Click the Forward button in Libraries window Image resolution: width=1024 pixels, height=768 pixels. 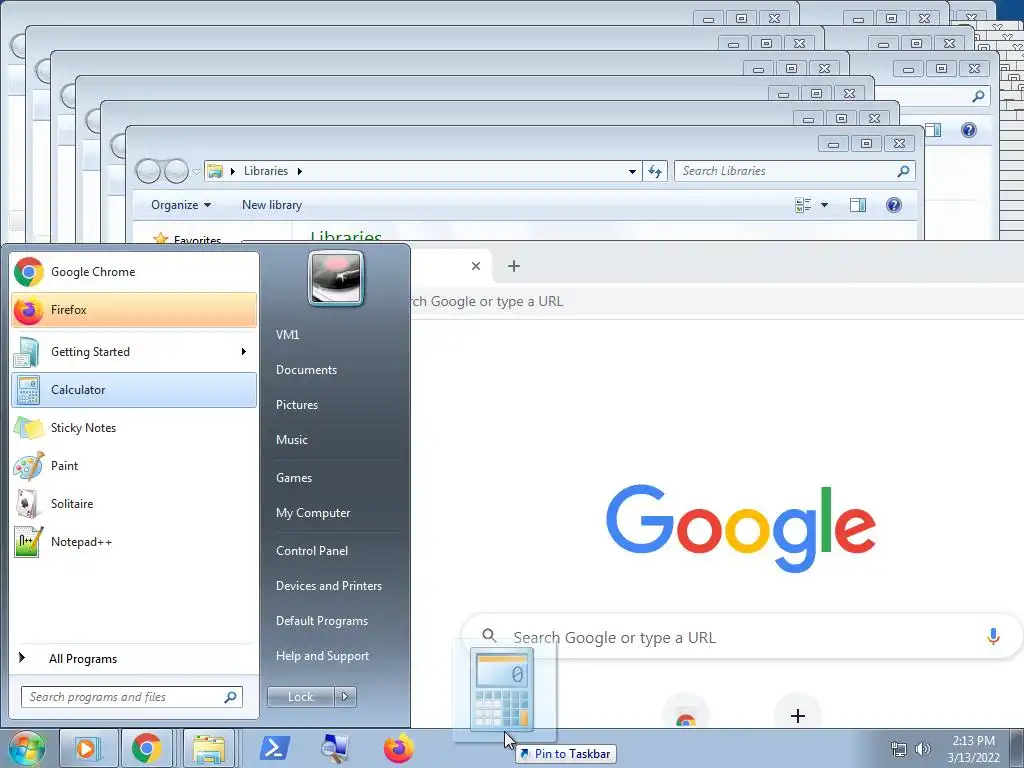coord(176,171)
